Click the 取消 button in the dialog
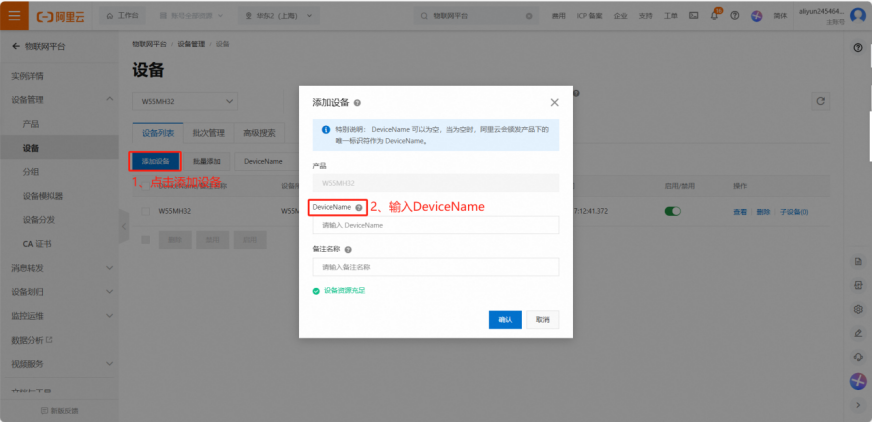Viewport: 873px width, 423px height. tap(543, 320)
